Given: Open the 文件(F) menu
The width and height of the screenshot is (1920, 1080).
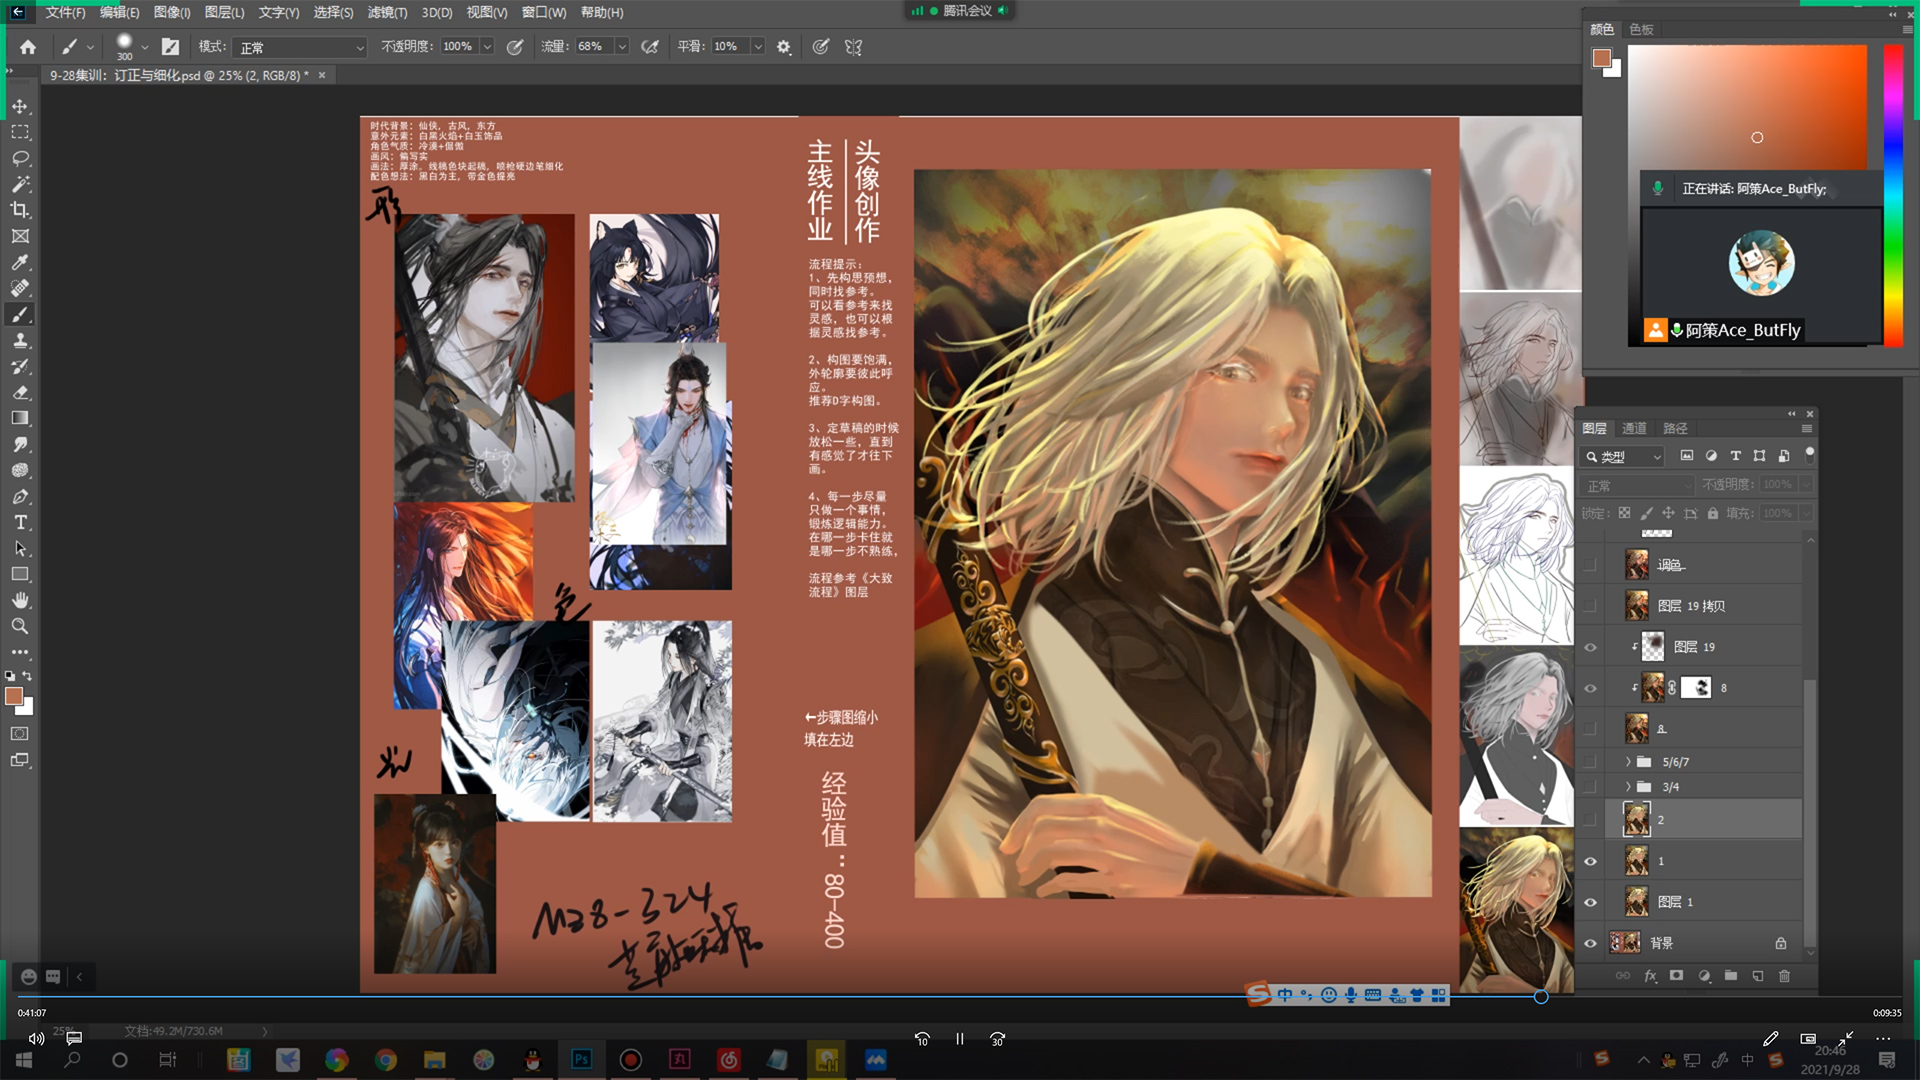Looking at the screenshot, I should 65,12.
